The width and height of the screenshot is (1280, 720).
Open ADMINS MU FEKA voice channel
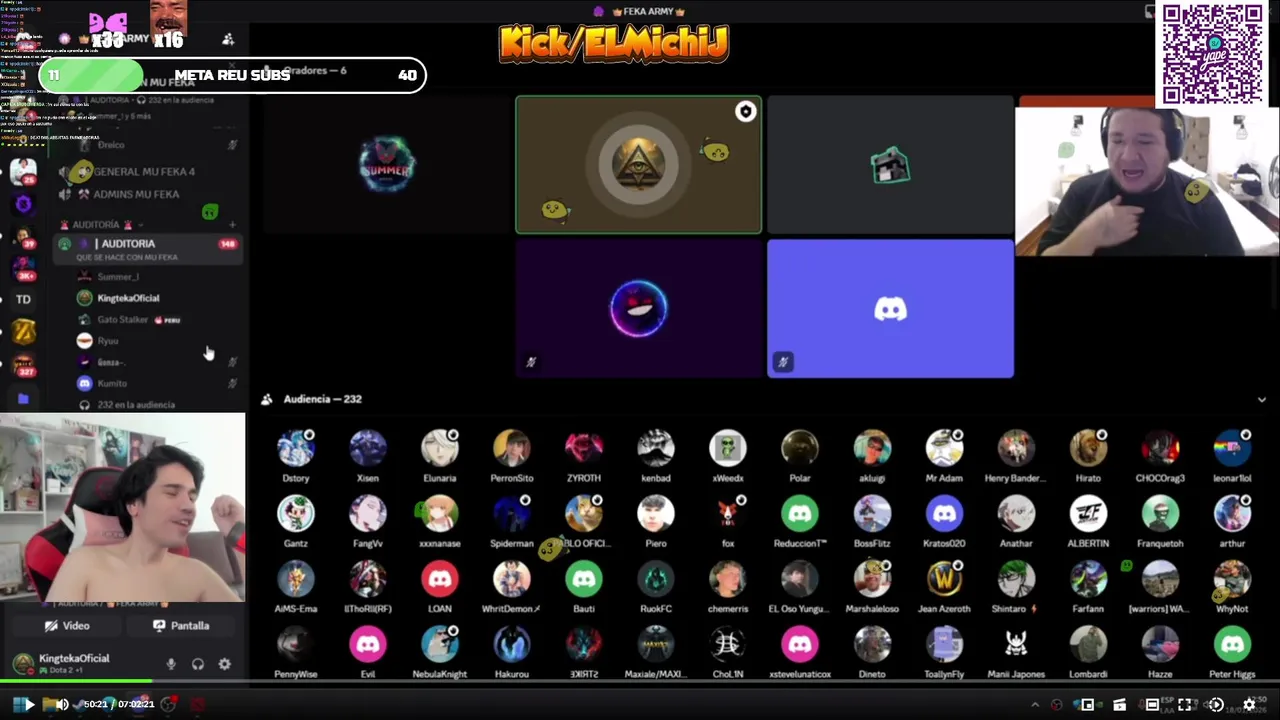[136, 194]
